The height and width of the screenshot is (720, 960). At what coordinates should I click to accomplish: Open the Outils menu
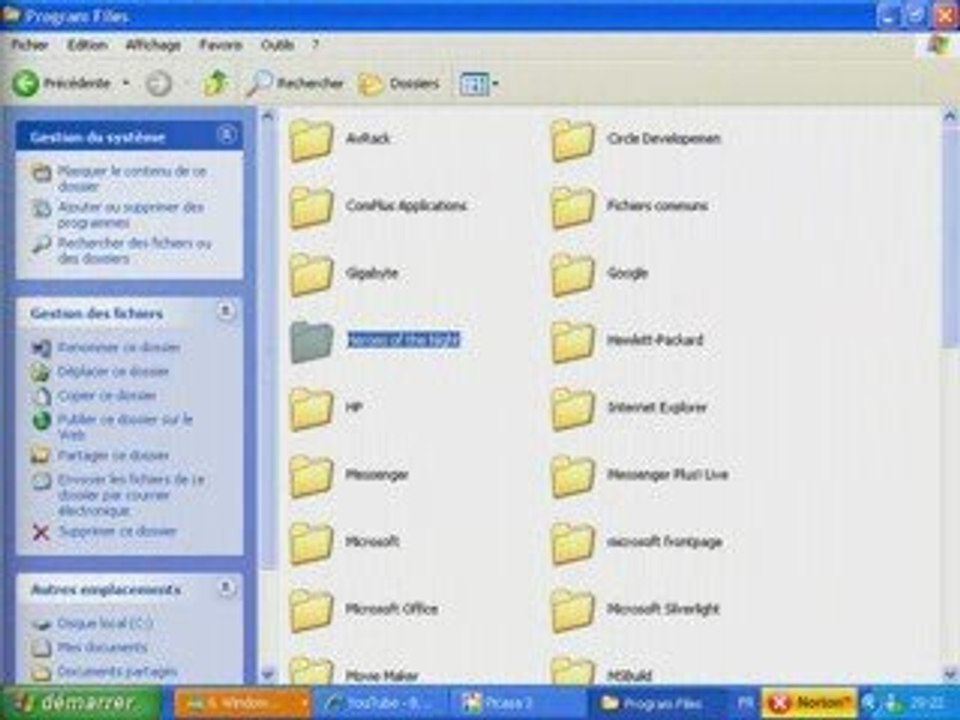[x=277, y=45]
